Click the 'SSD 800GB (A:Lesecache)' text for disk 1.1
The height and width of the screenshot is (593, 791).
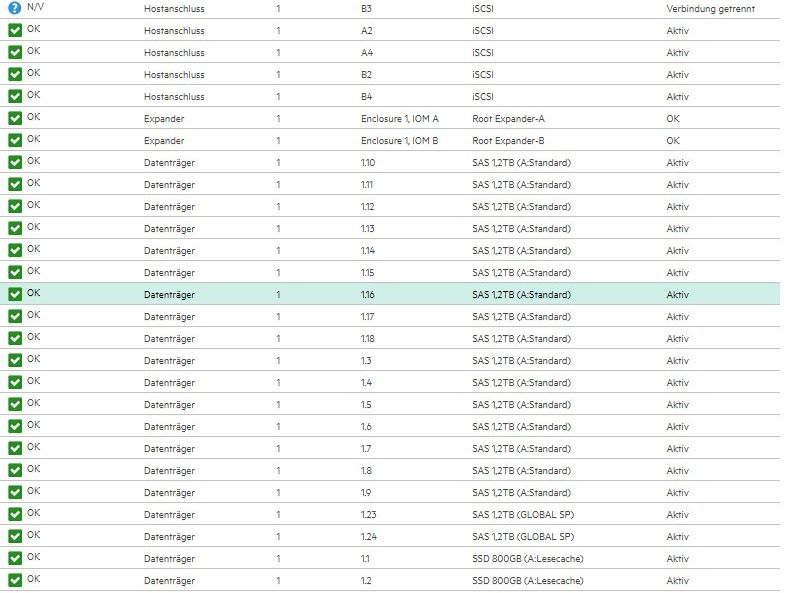click(x=527, y=559)
